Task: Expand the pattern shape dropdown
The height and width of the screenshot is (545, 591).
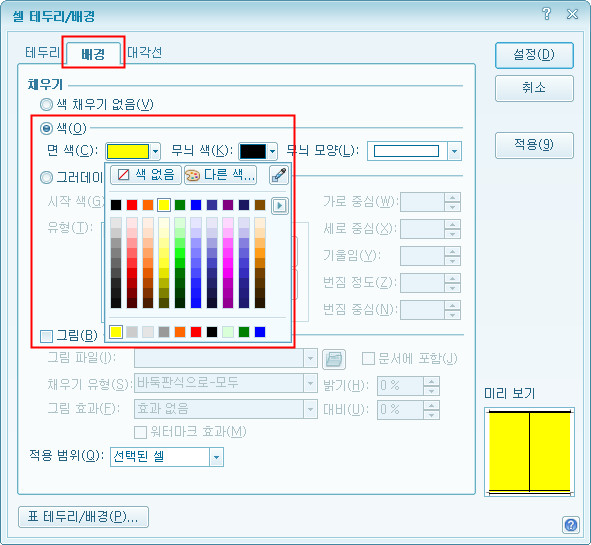Action: tap(454, 152)
